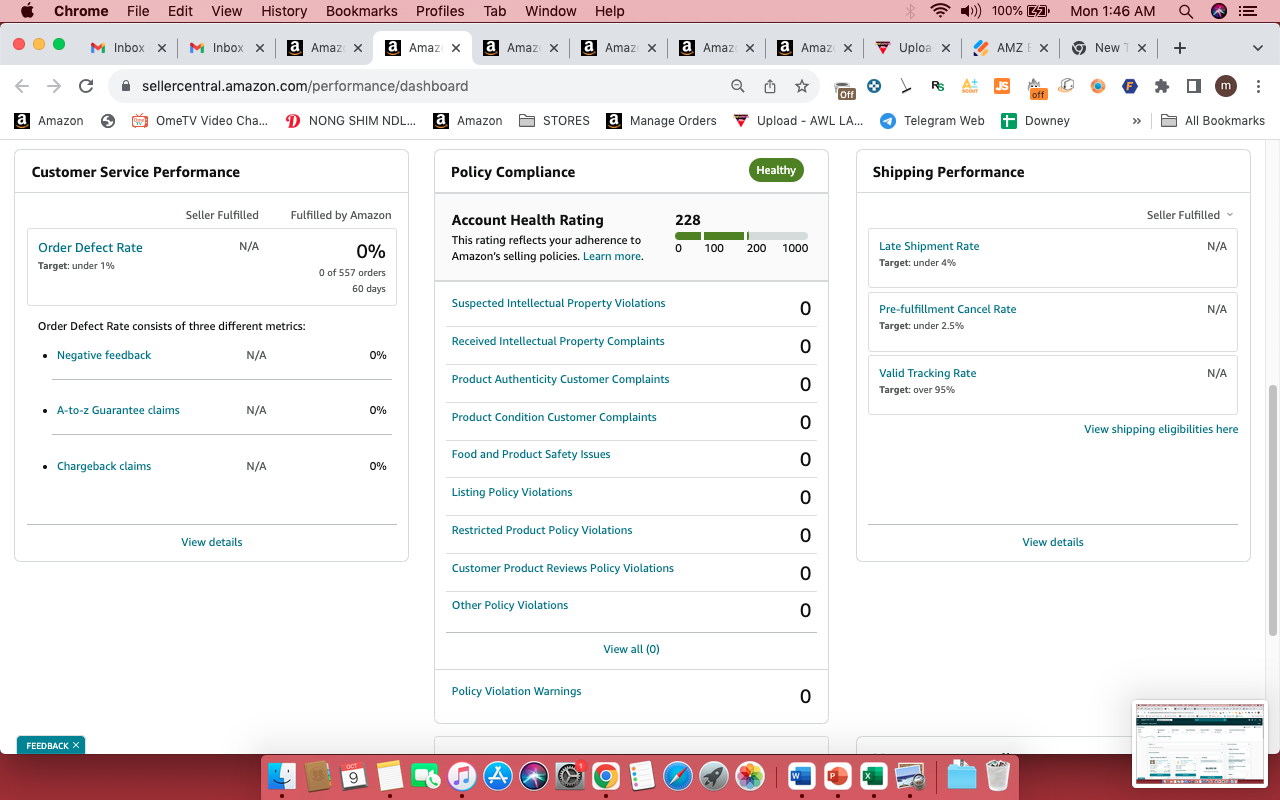Open the AMZScout A+ extension icon
The width and height of the screenshot is (1280, 800).
click(969, 86)
